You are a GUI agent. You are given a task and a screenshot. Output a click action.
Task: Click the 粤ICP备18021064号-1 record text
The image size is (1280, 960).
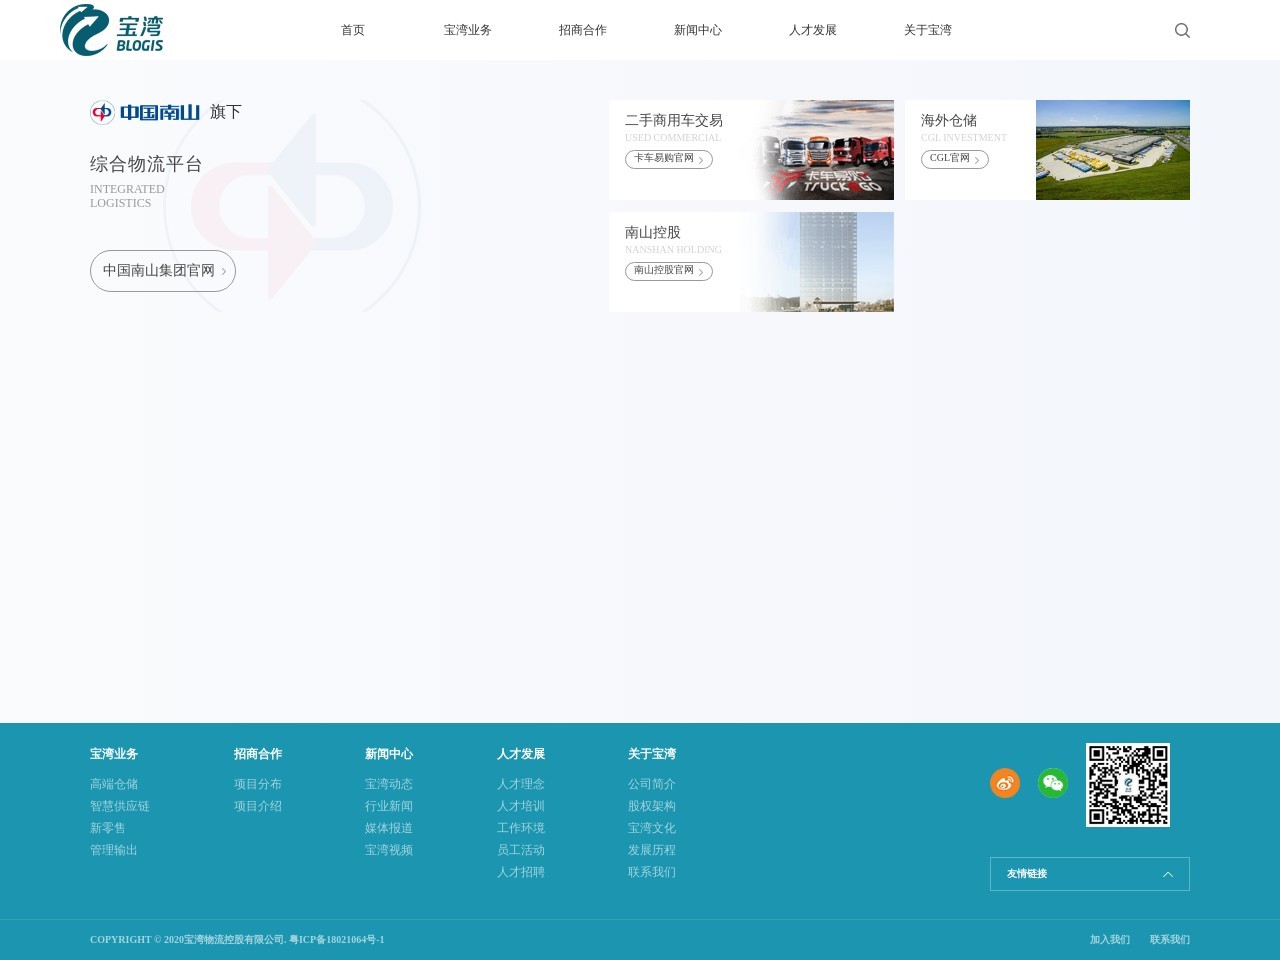pyautogui.click(x=336, y=940)
